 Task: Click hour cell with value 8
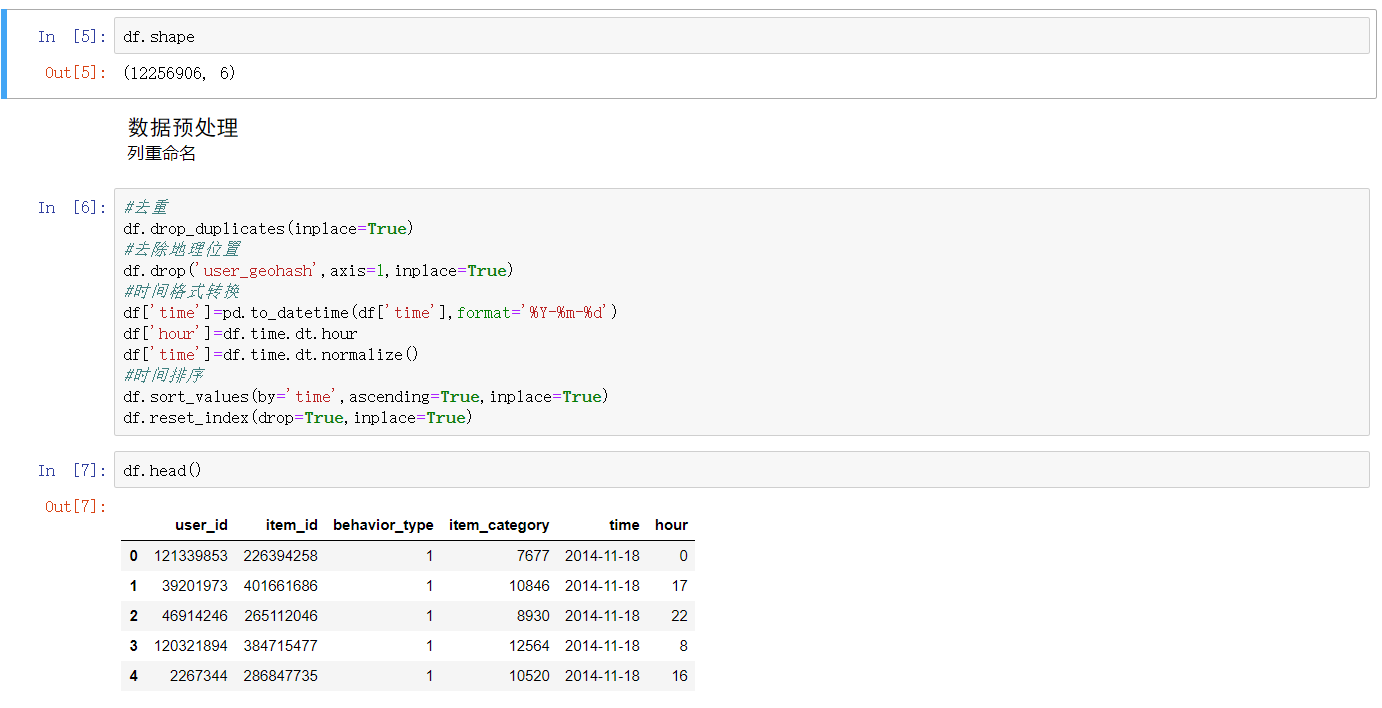(684, 646)
